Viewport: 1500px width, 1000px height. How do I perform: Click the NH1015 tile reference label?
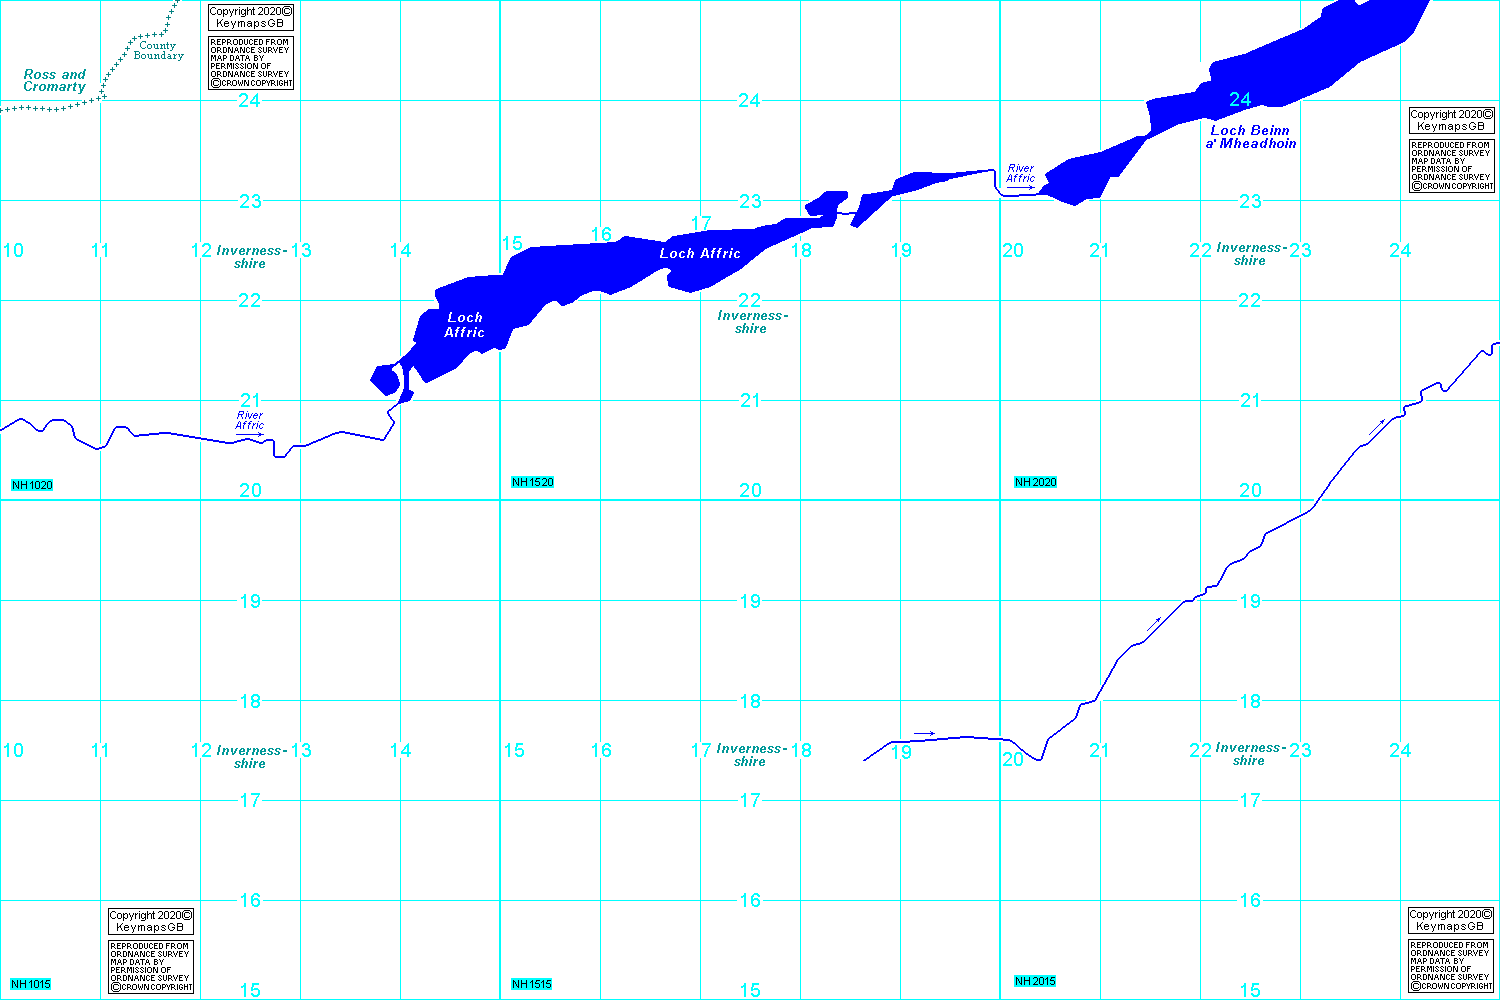(x=30, y=984)
